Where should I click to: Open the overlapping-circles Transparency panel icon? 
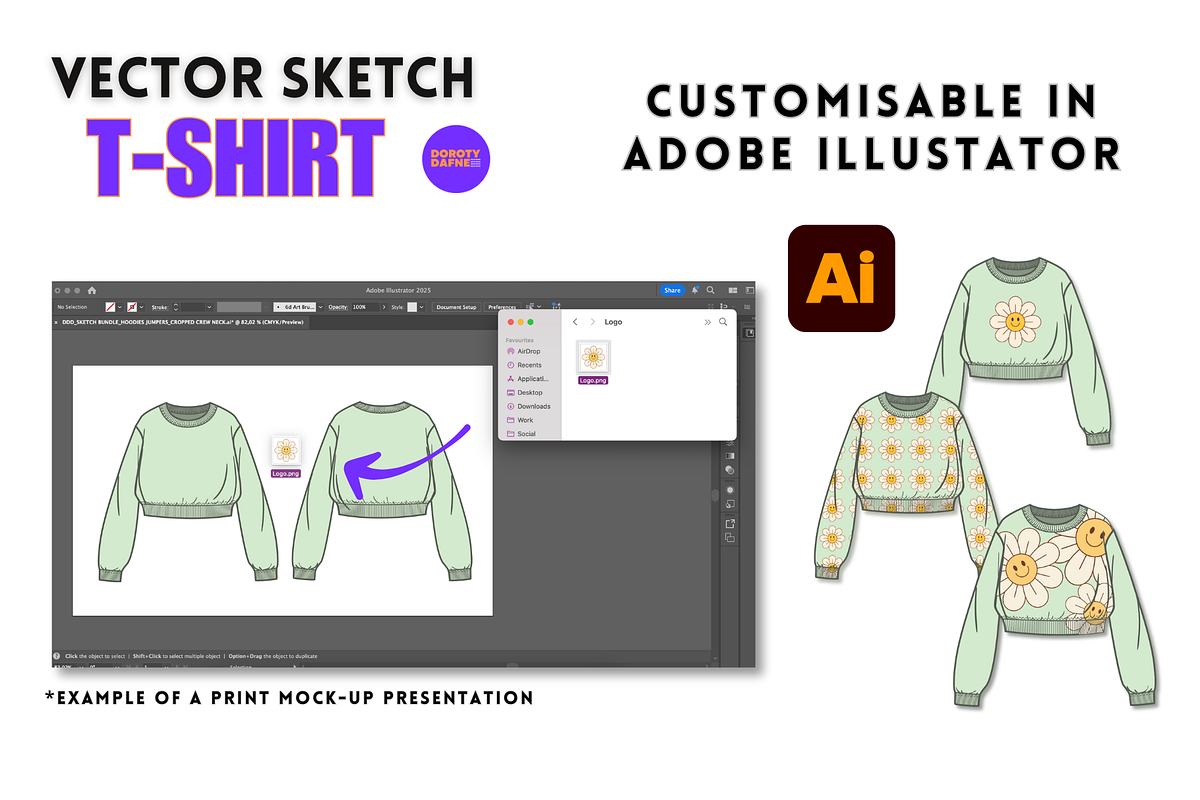click(730, 470)
